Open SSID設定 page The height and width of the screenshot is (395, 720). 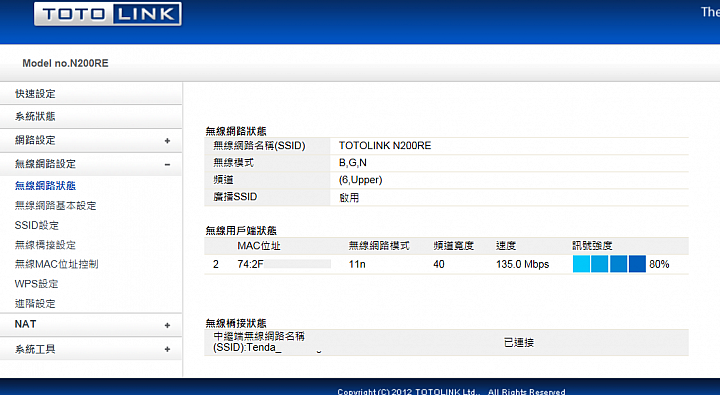[x=37, y=225]
